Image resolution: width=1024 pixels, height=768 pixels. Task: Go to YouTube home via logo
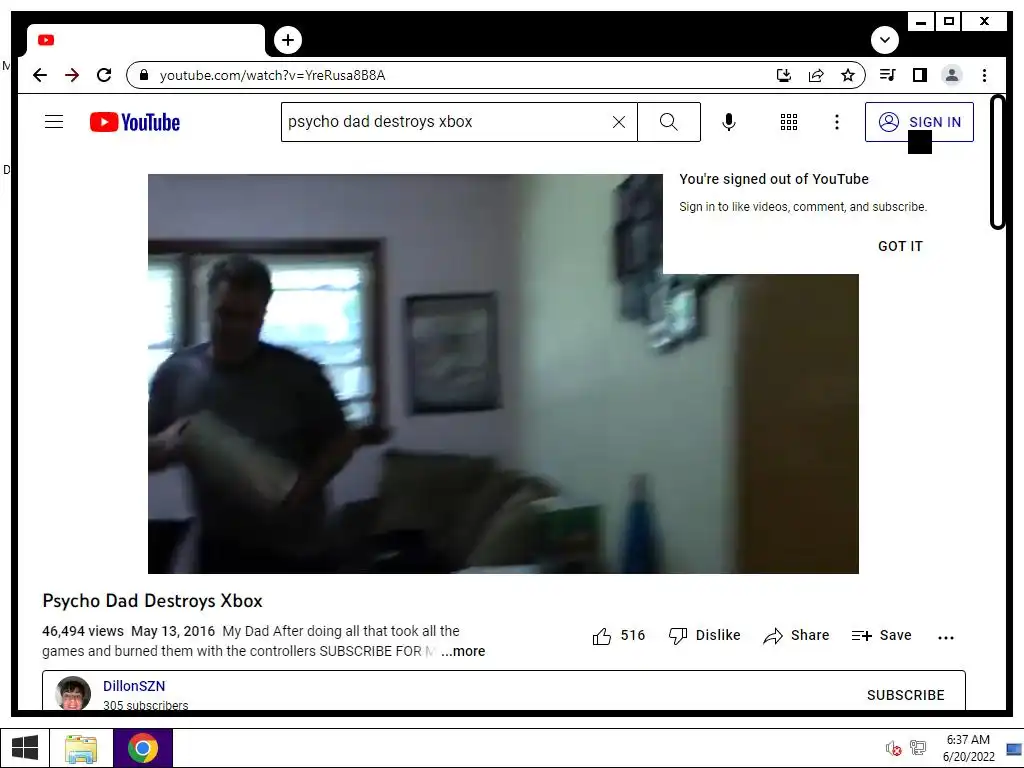(x=135, y=122)
